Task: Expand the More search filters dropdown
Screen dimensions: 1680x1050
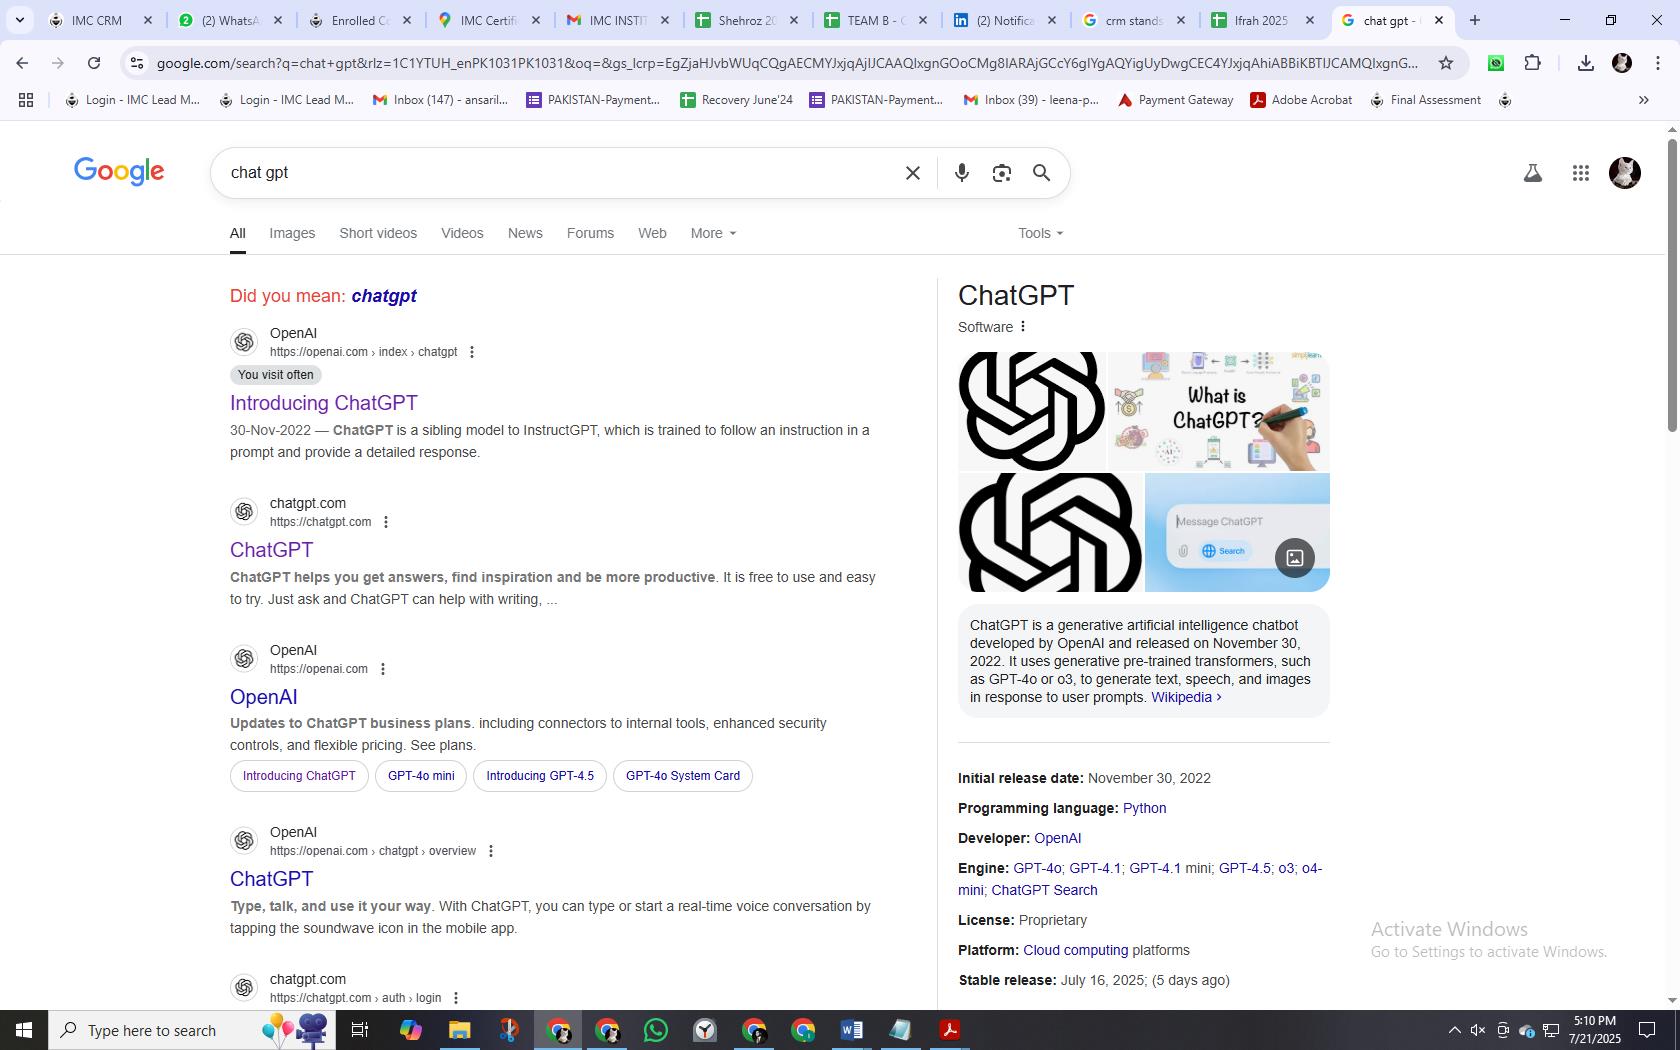Action: 713,233
